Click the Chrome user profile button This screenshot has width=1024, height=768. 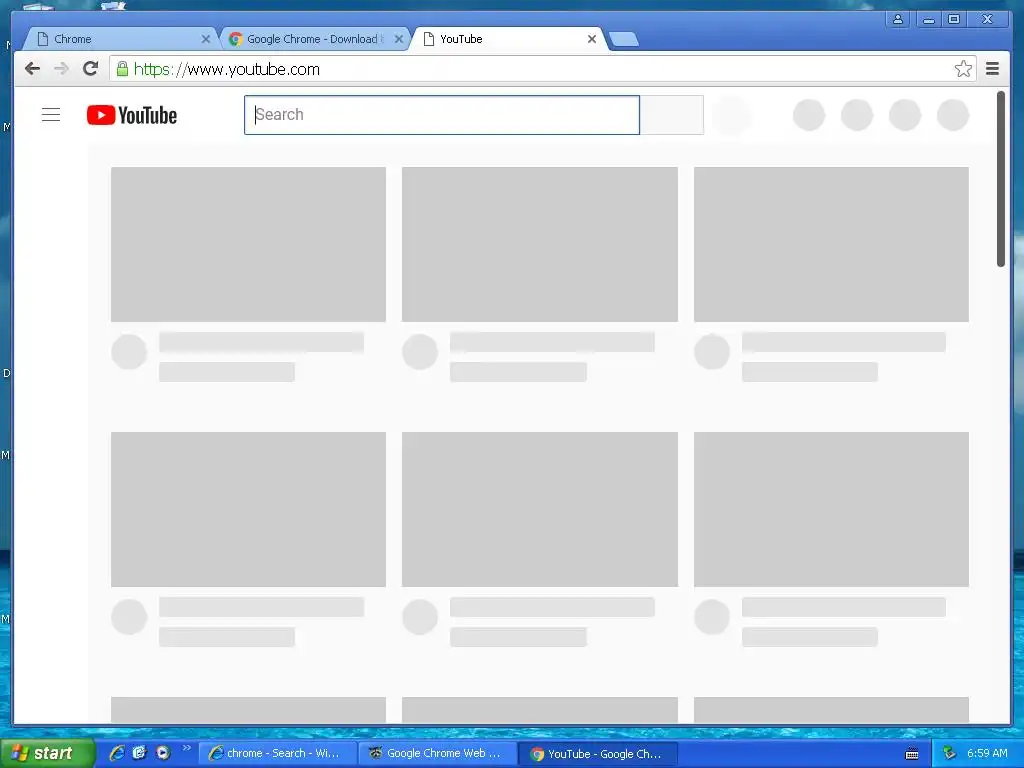point(898,20)
